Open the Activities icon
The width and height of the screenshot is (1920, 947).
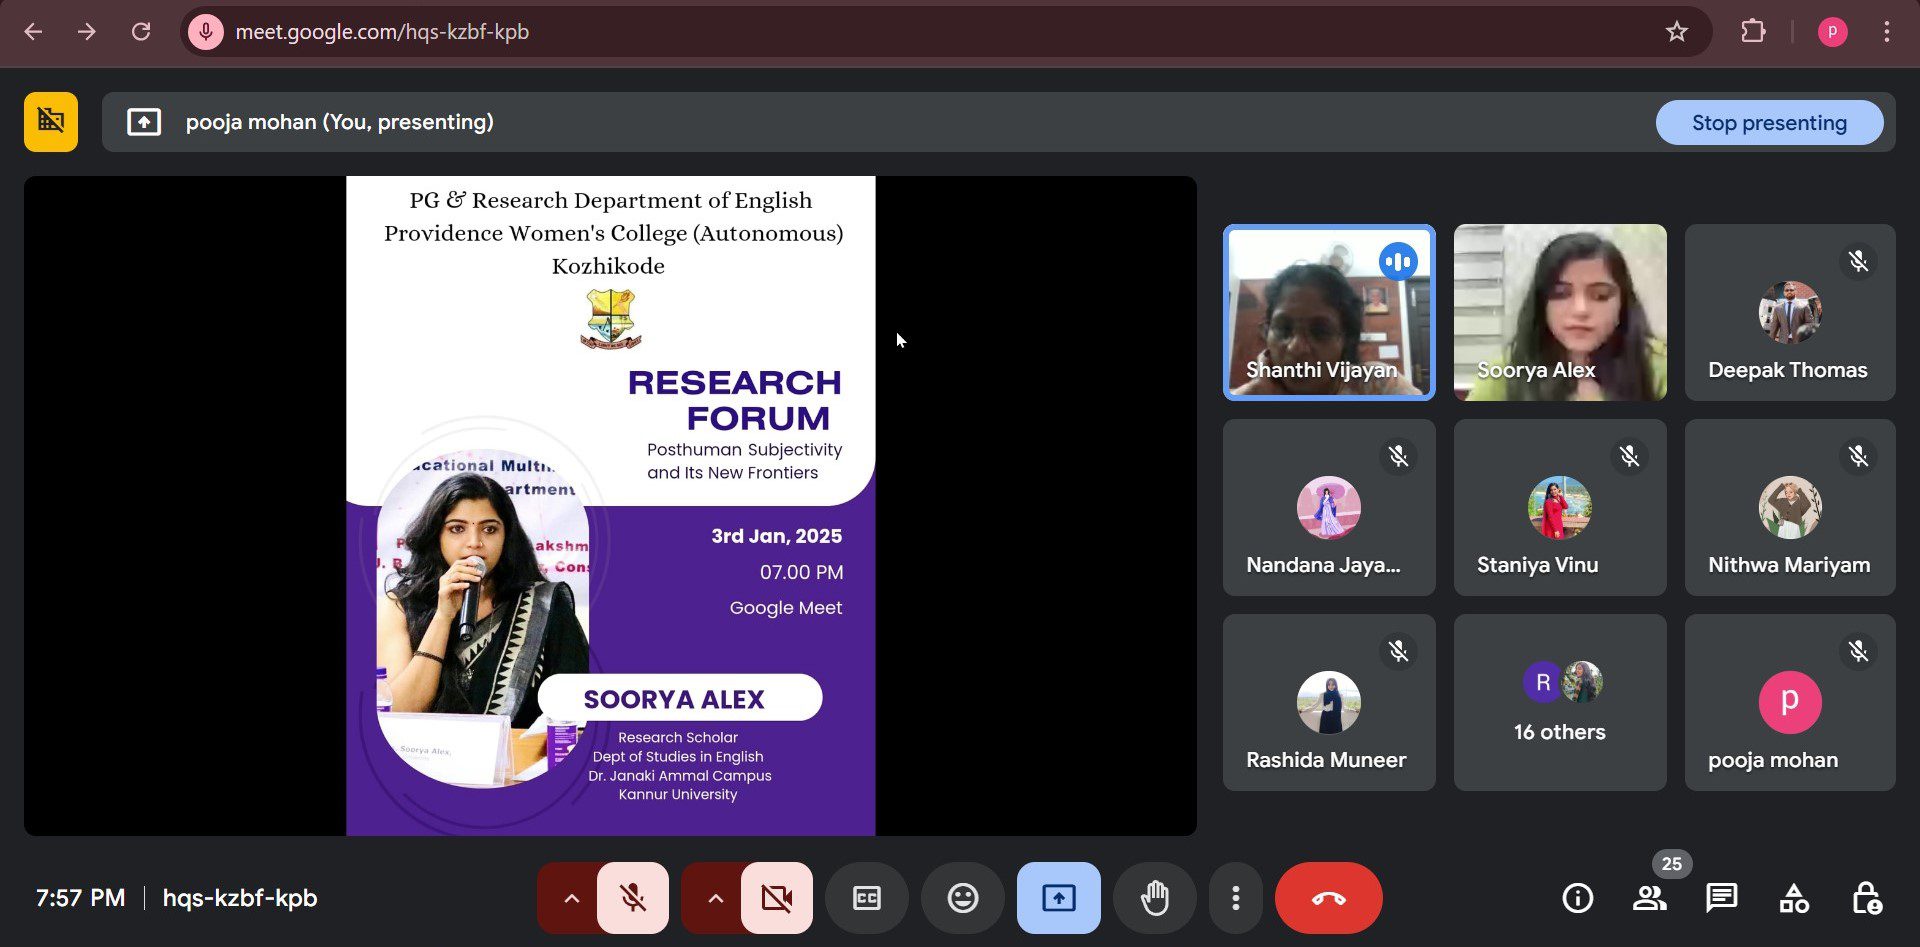pos(1793,898)
